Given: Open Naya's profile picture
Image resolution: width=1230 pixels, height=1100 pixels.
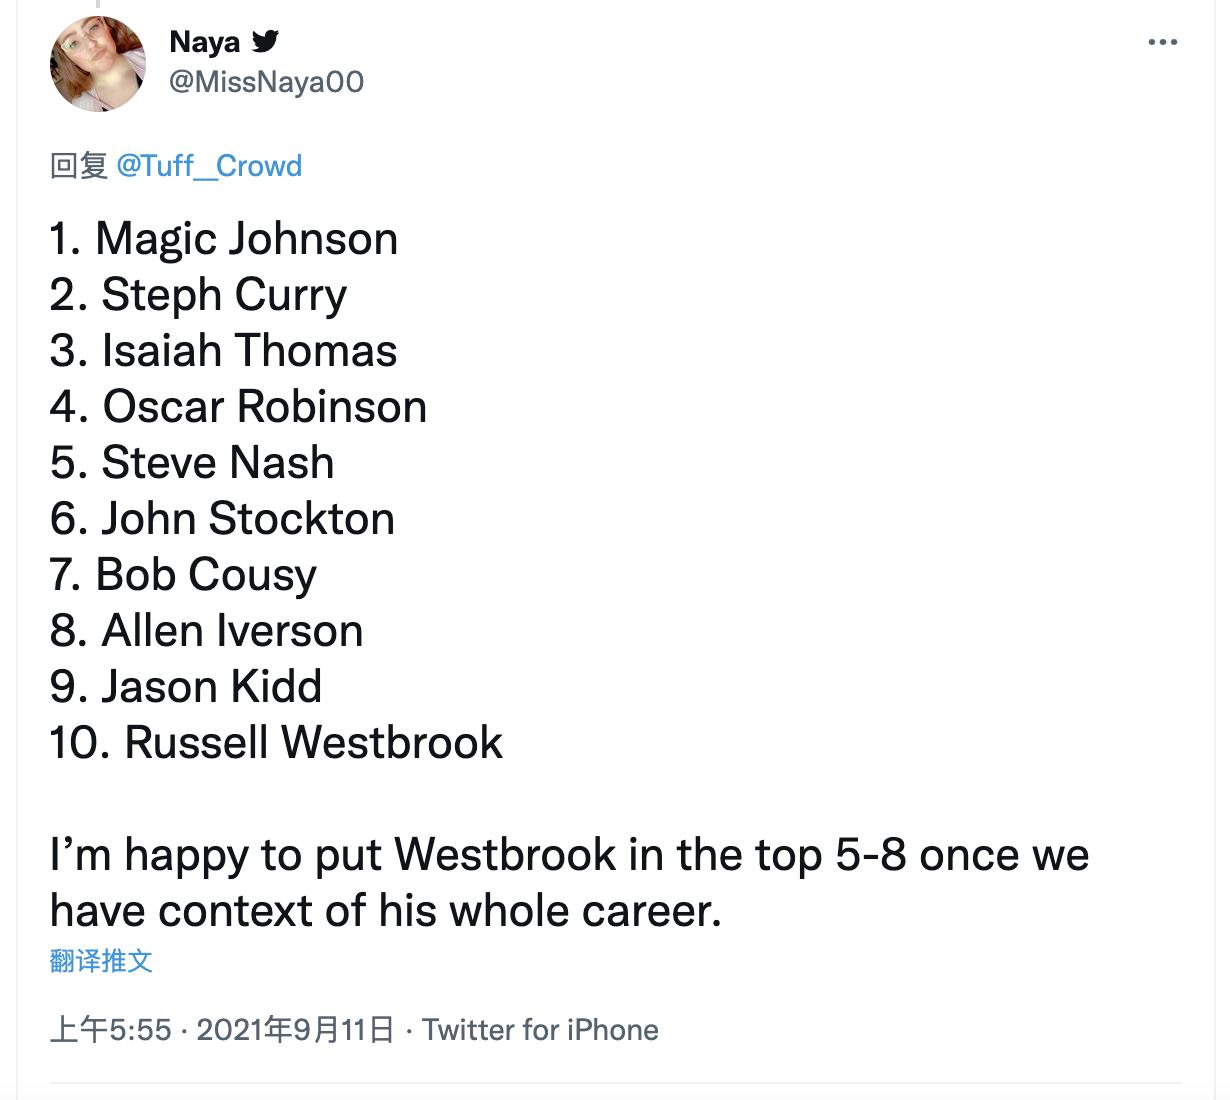Looking at the screenshot, I should (x=98, y=64).
